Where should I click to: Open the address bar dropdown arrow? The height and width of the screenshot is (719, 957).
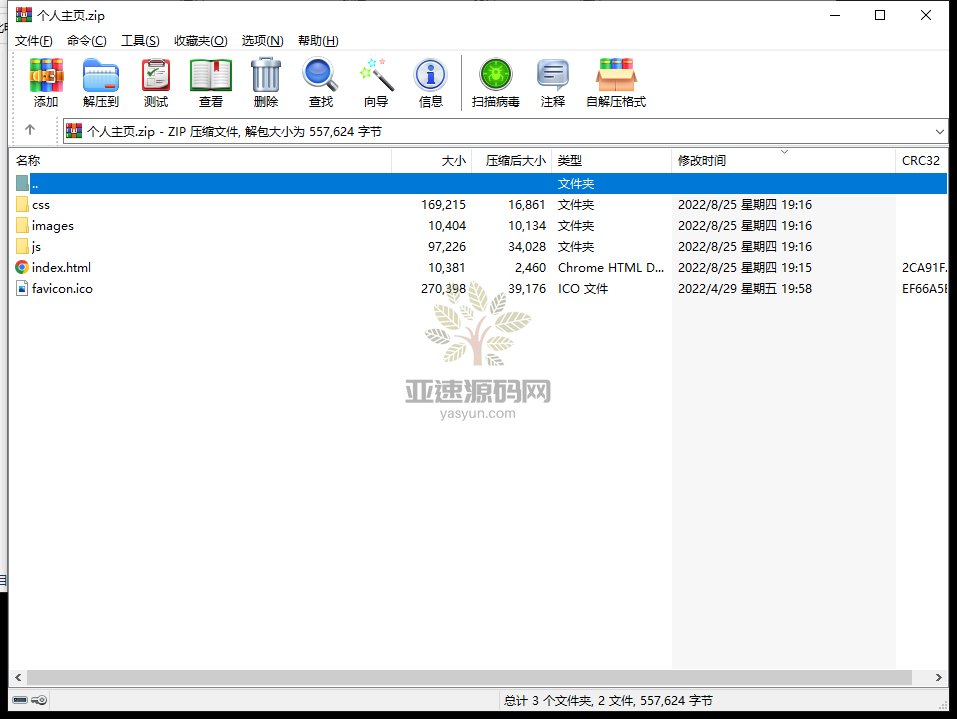point(941,130)
